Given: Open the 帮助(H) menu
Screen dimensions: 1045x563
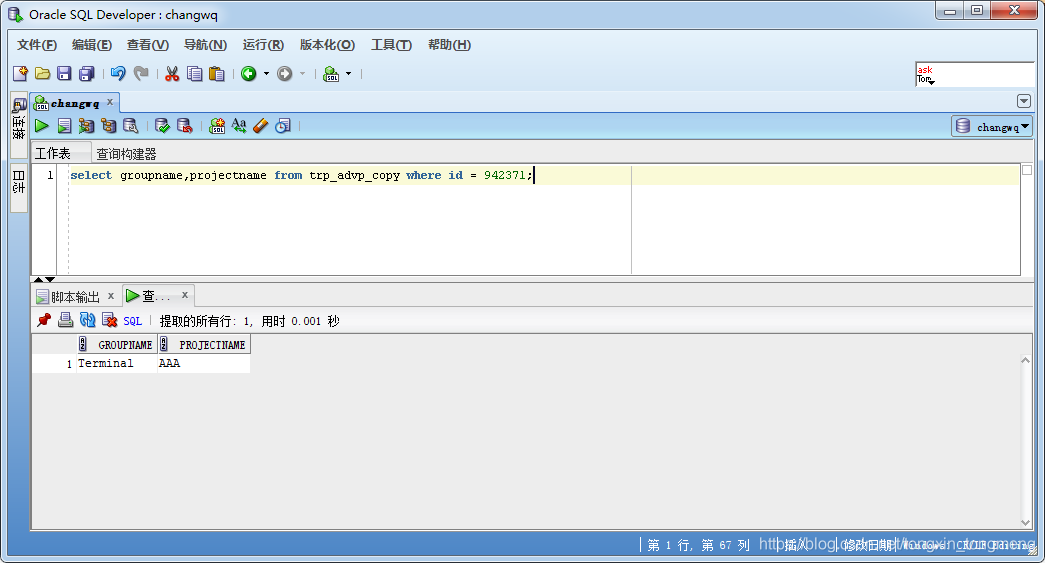Looking at the screenshot, I should [x=449, y=45].
